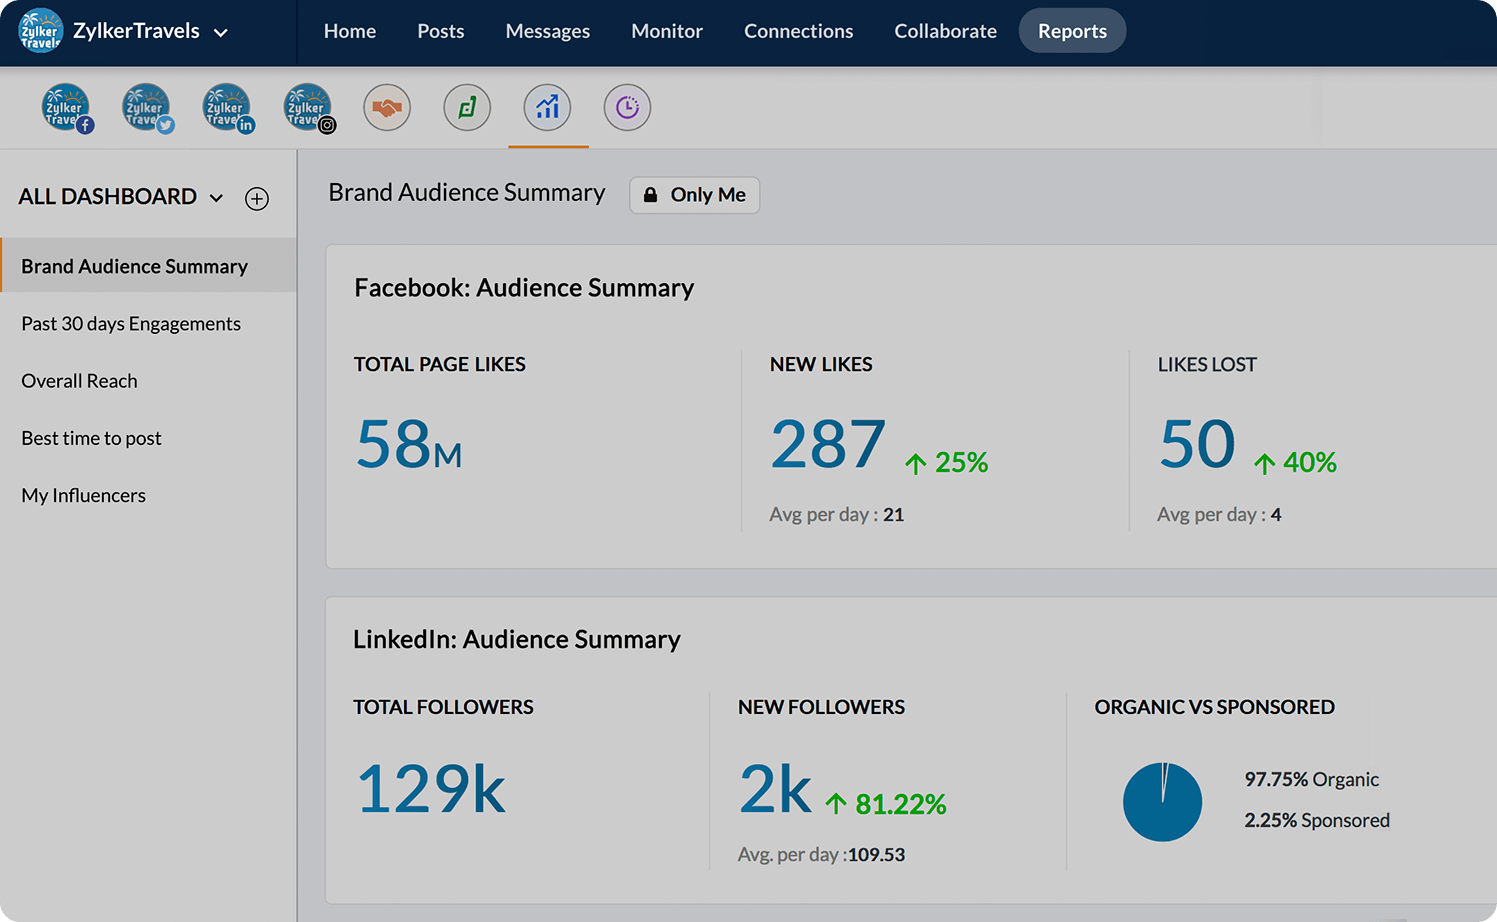
Task: Click the Brand Audience Summary page title
Action: (x=467, y=192)
